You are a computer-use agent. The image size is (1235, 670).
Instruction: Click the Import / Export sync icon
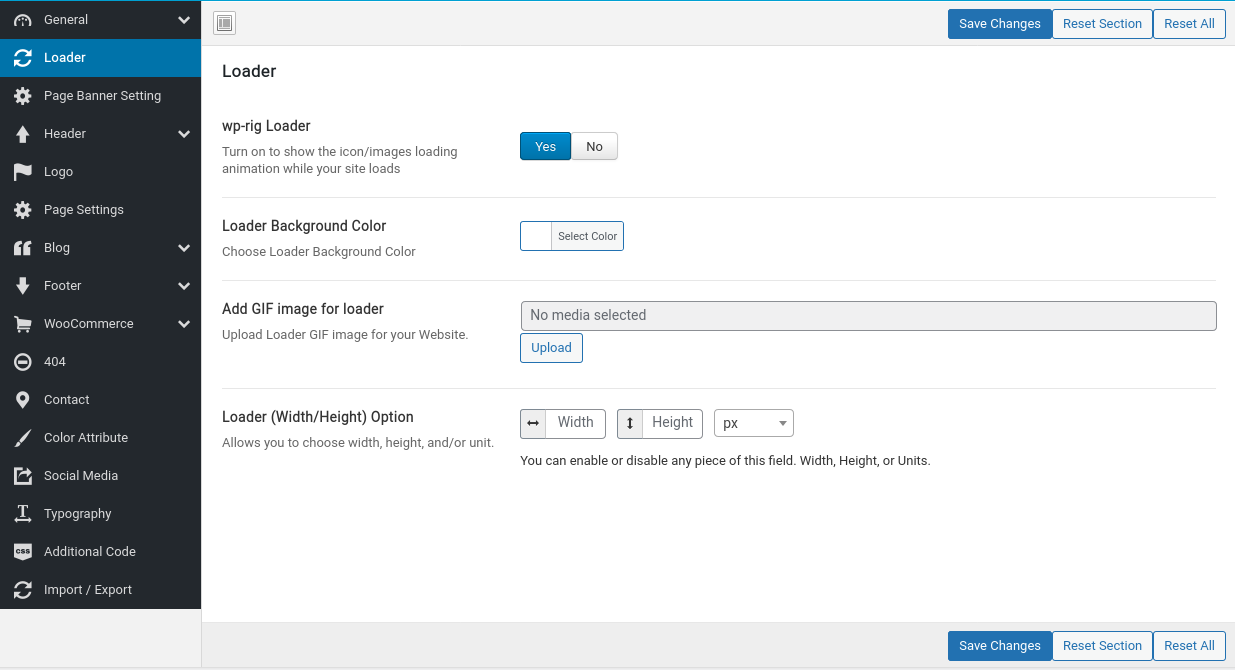point(22,590)
